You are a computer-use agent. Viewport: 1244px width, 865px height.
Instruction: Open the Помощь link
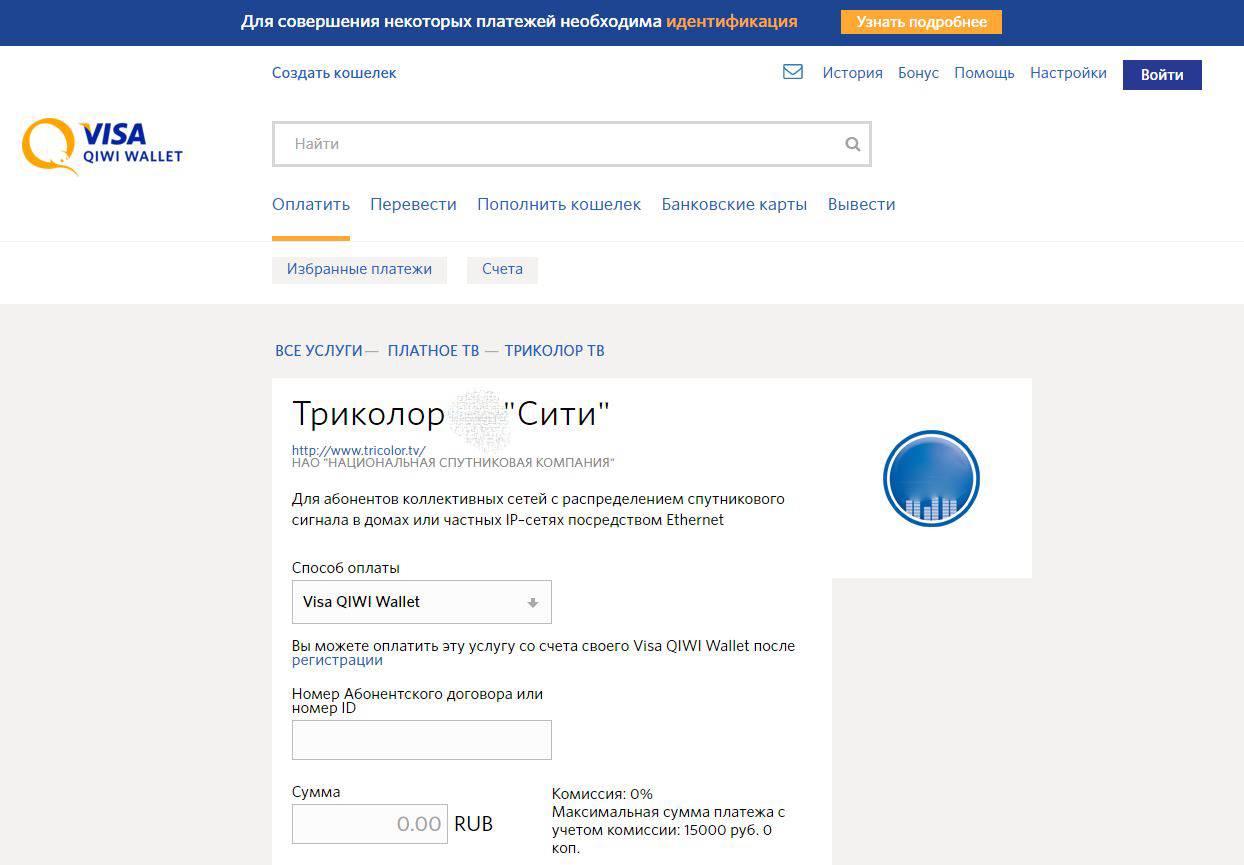coord(984,73)
